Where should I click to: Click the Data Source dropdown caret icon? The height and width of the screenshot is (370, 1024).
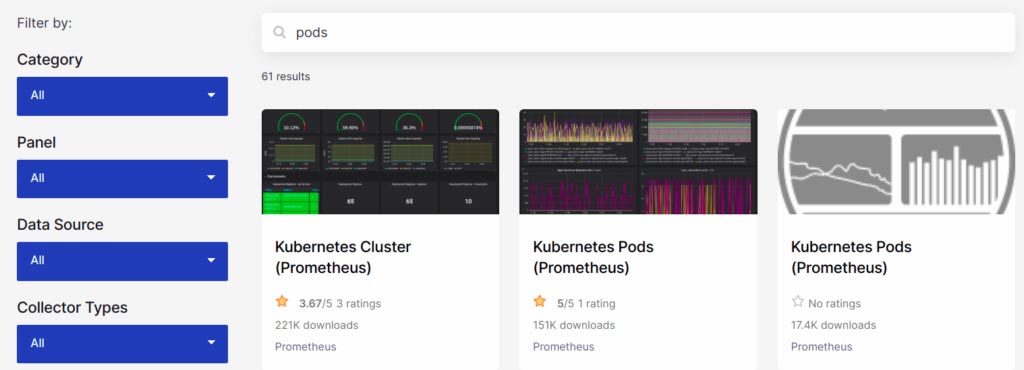[x=211, y=260]
